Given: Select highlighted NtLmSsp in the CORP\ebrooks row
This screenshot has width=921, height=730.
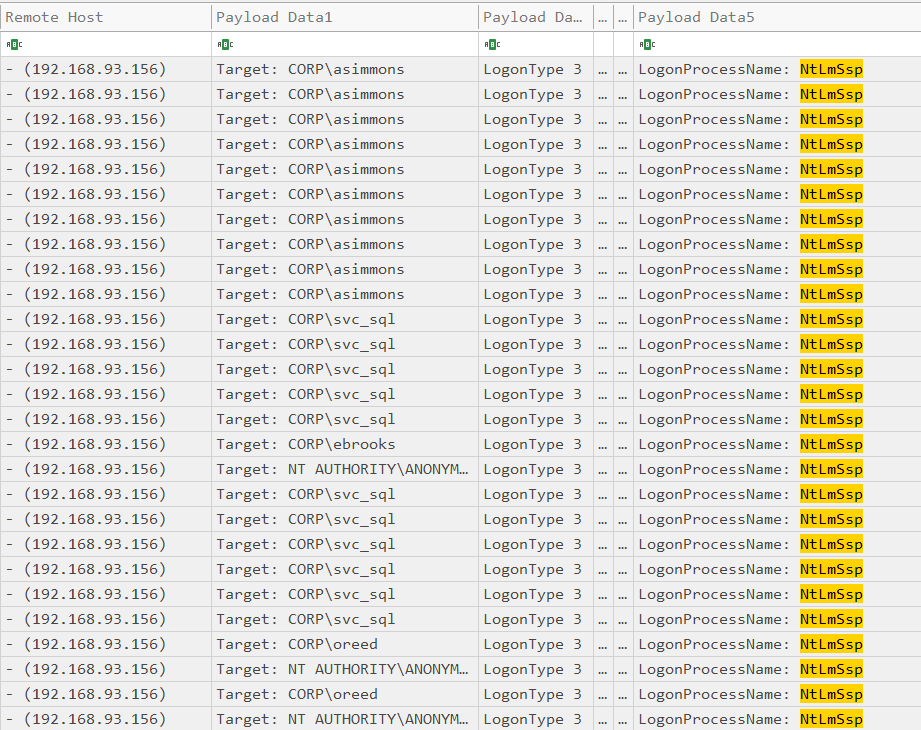Looking at the screenshot, I should click(x=831, y=445).
